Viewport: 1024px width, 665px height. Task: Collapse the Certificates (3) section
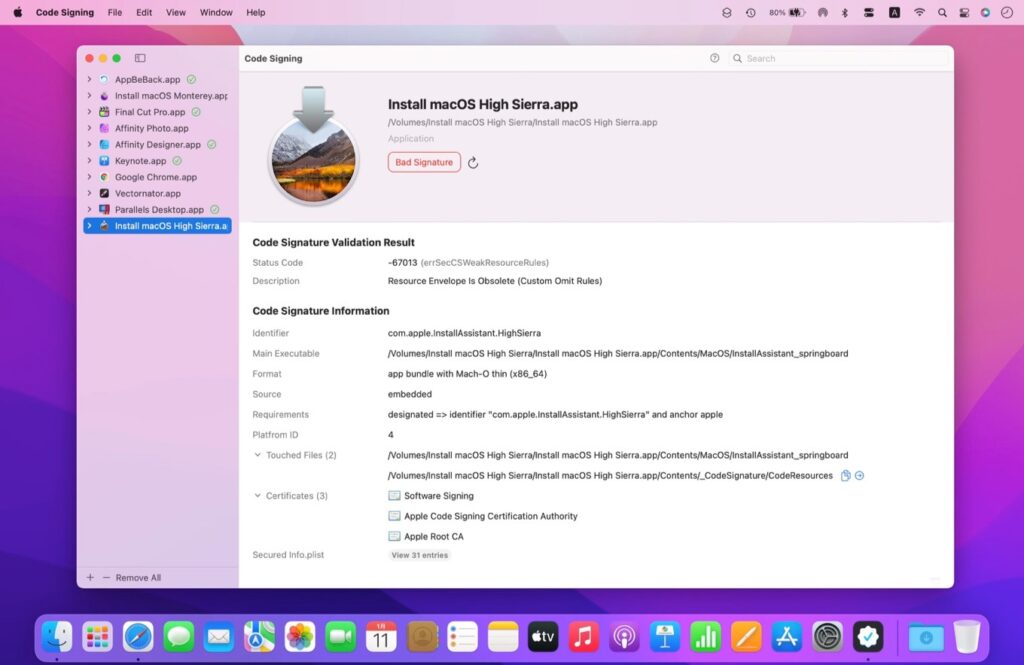(259, 495)
